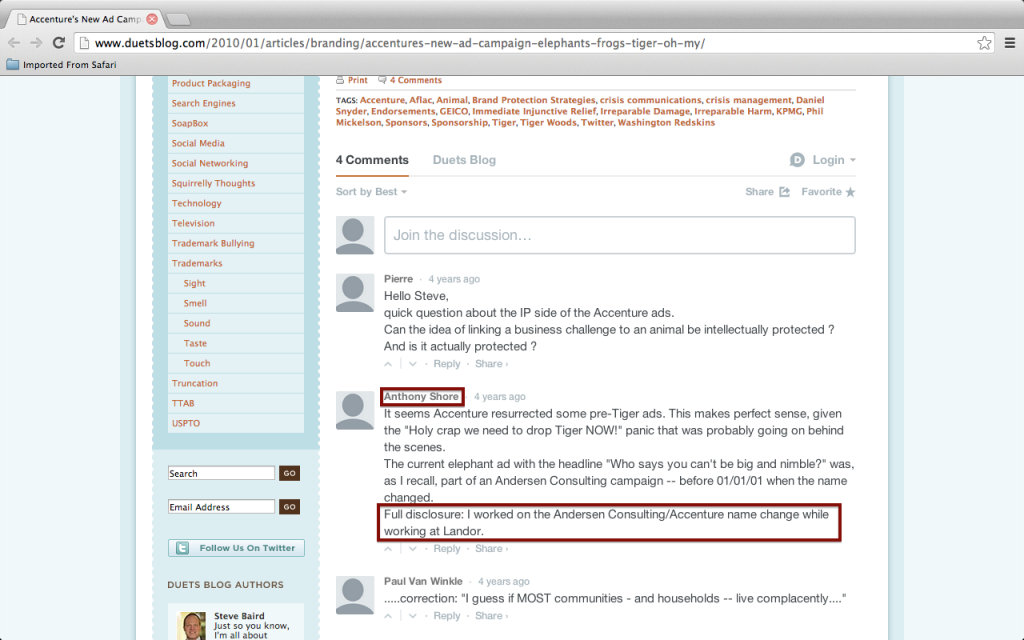Click Anthony Shore's avatar image
This screenshot has width=1024, height=640.
click(355, 410)
